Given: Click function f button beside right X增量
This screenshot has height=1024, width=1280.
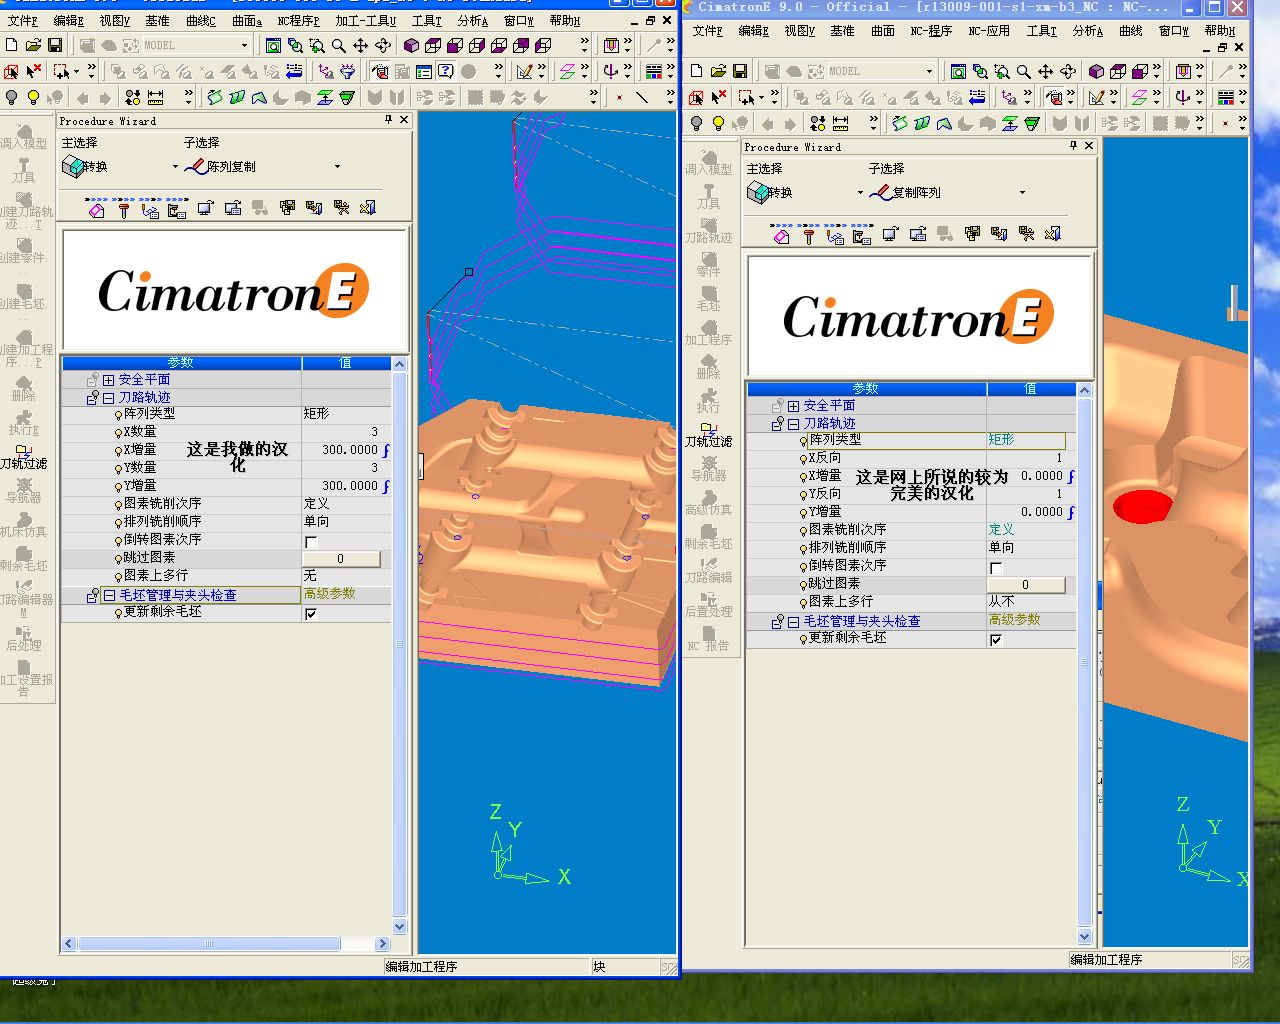Looking at the screenshot, I should tap(1071, 477).
